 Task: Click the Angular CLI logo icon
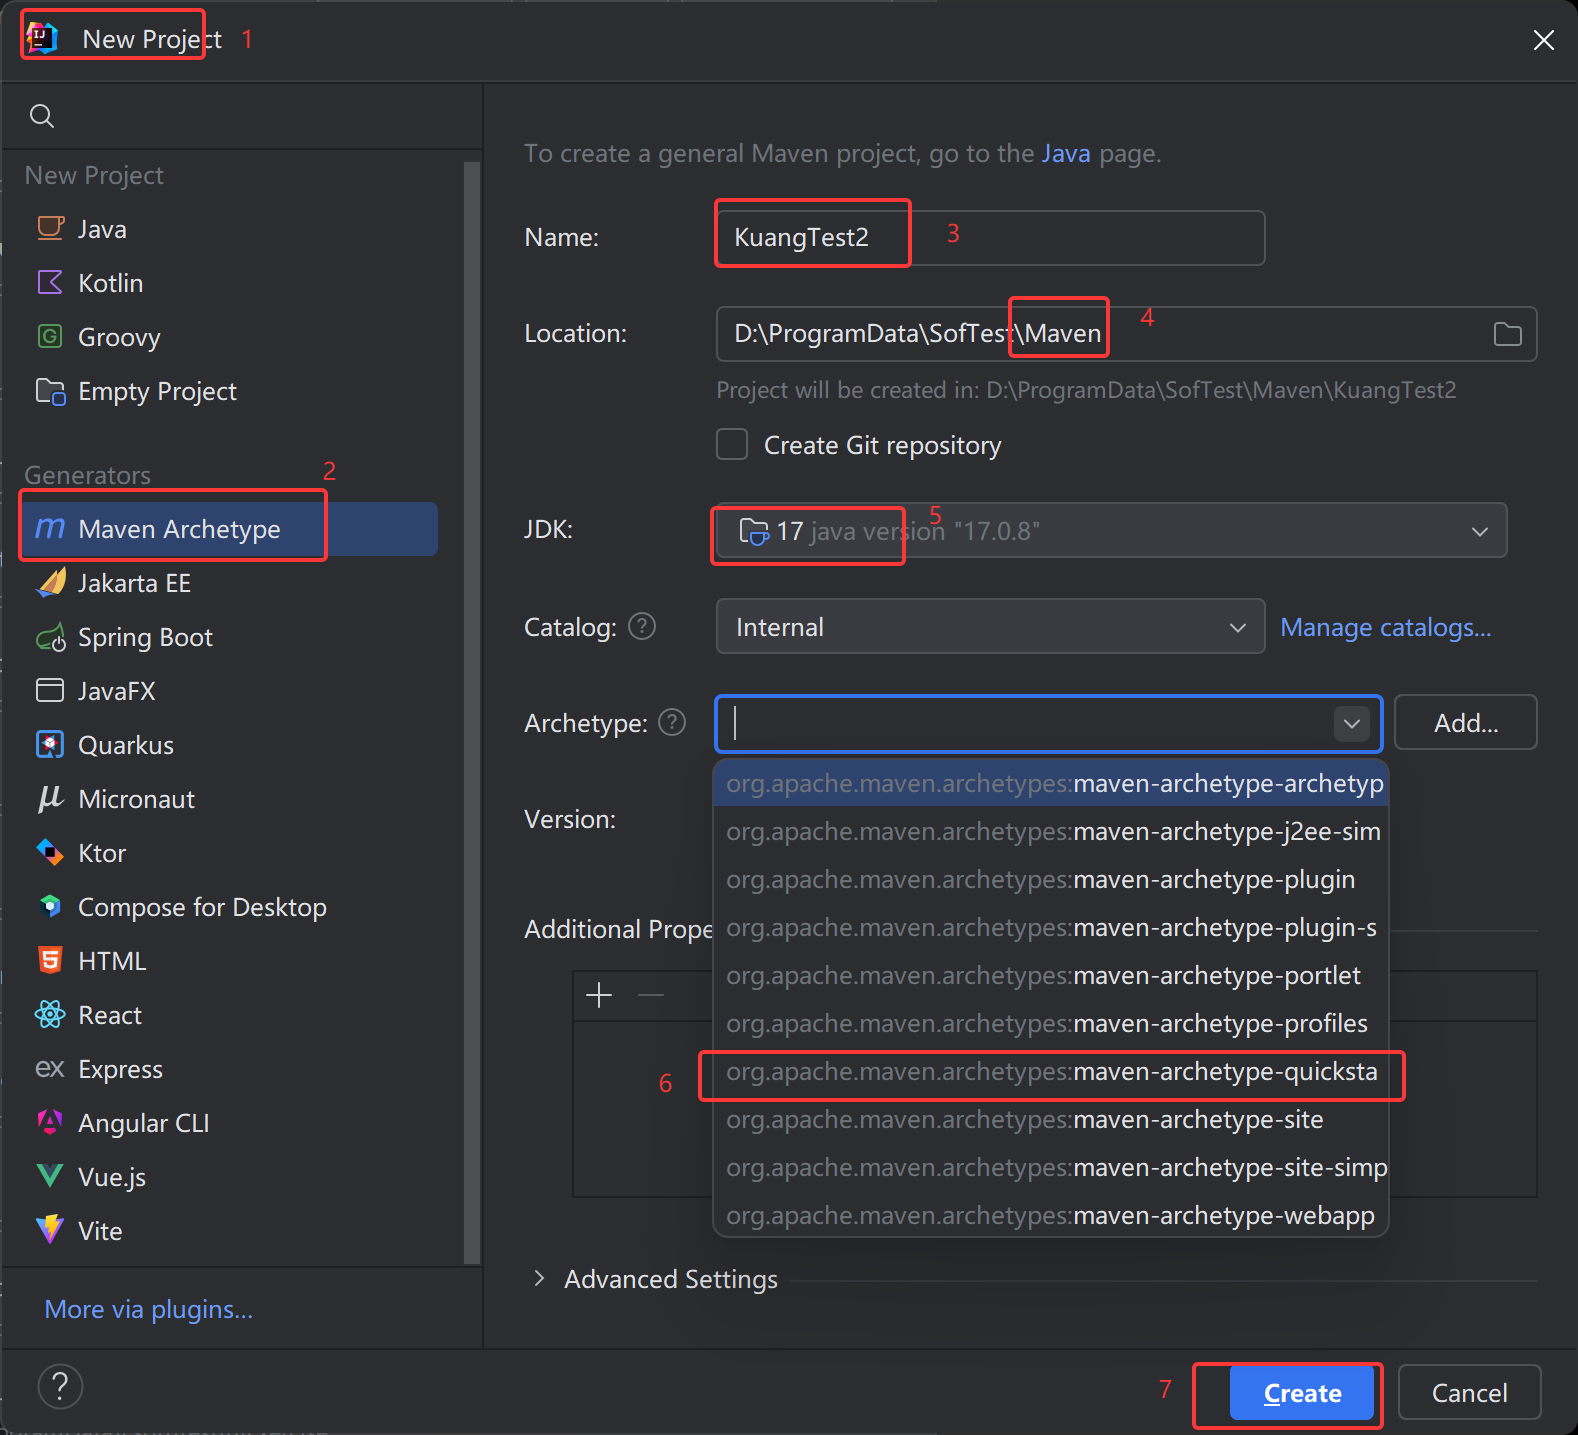[50, 1122]
